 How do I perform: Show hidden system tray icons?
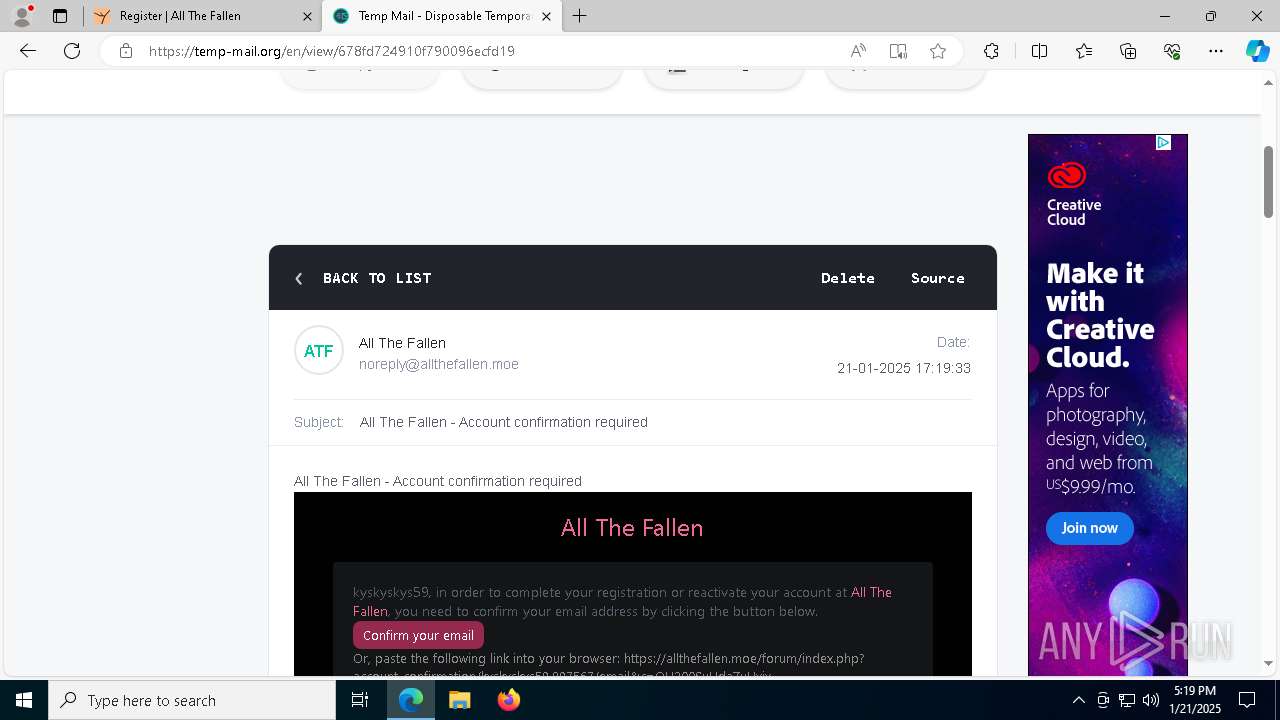1078,700
